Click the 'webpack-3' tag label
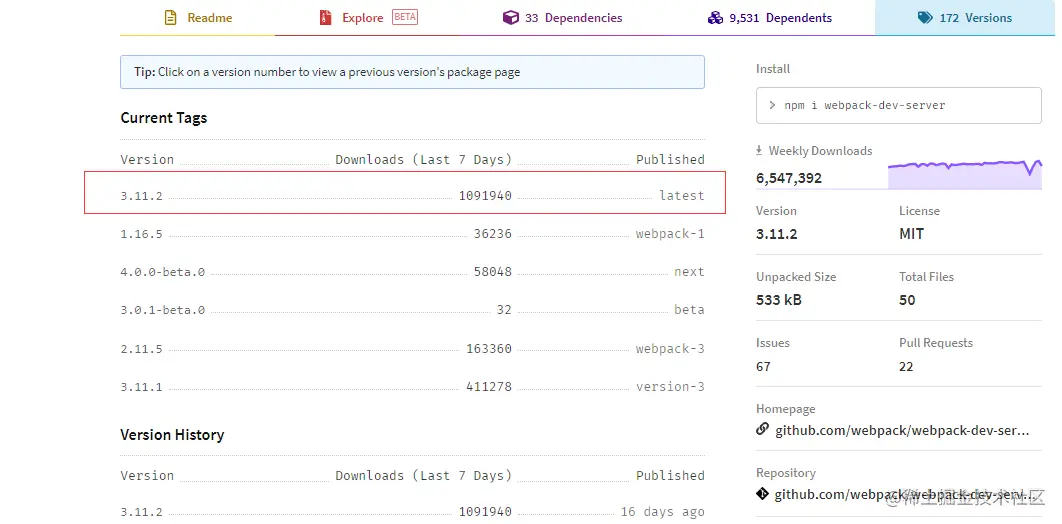The image size is (1062, 524). click(x=670, y=349)
